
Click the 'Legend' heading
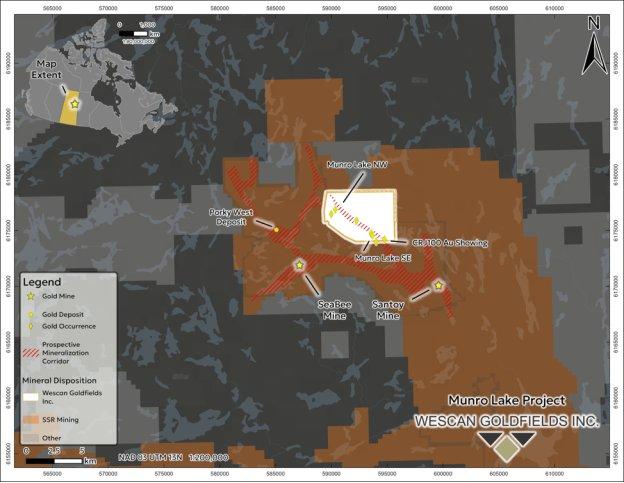pos(42,282)
